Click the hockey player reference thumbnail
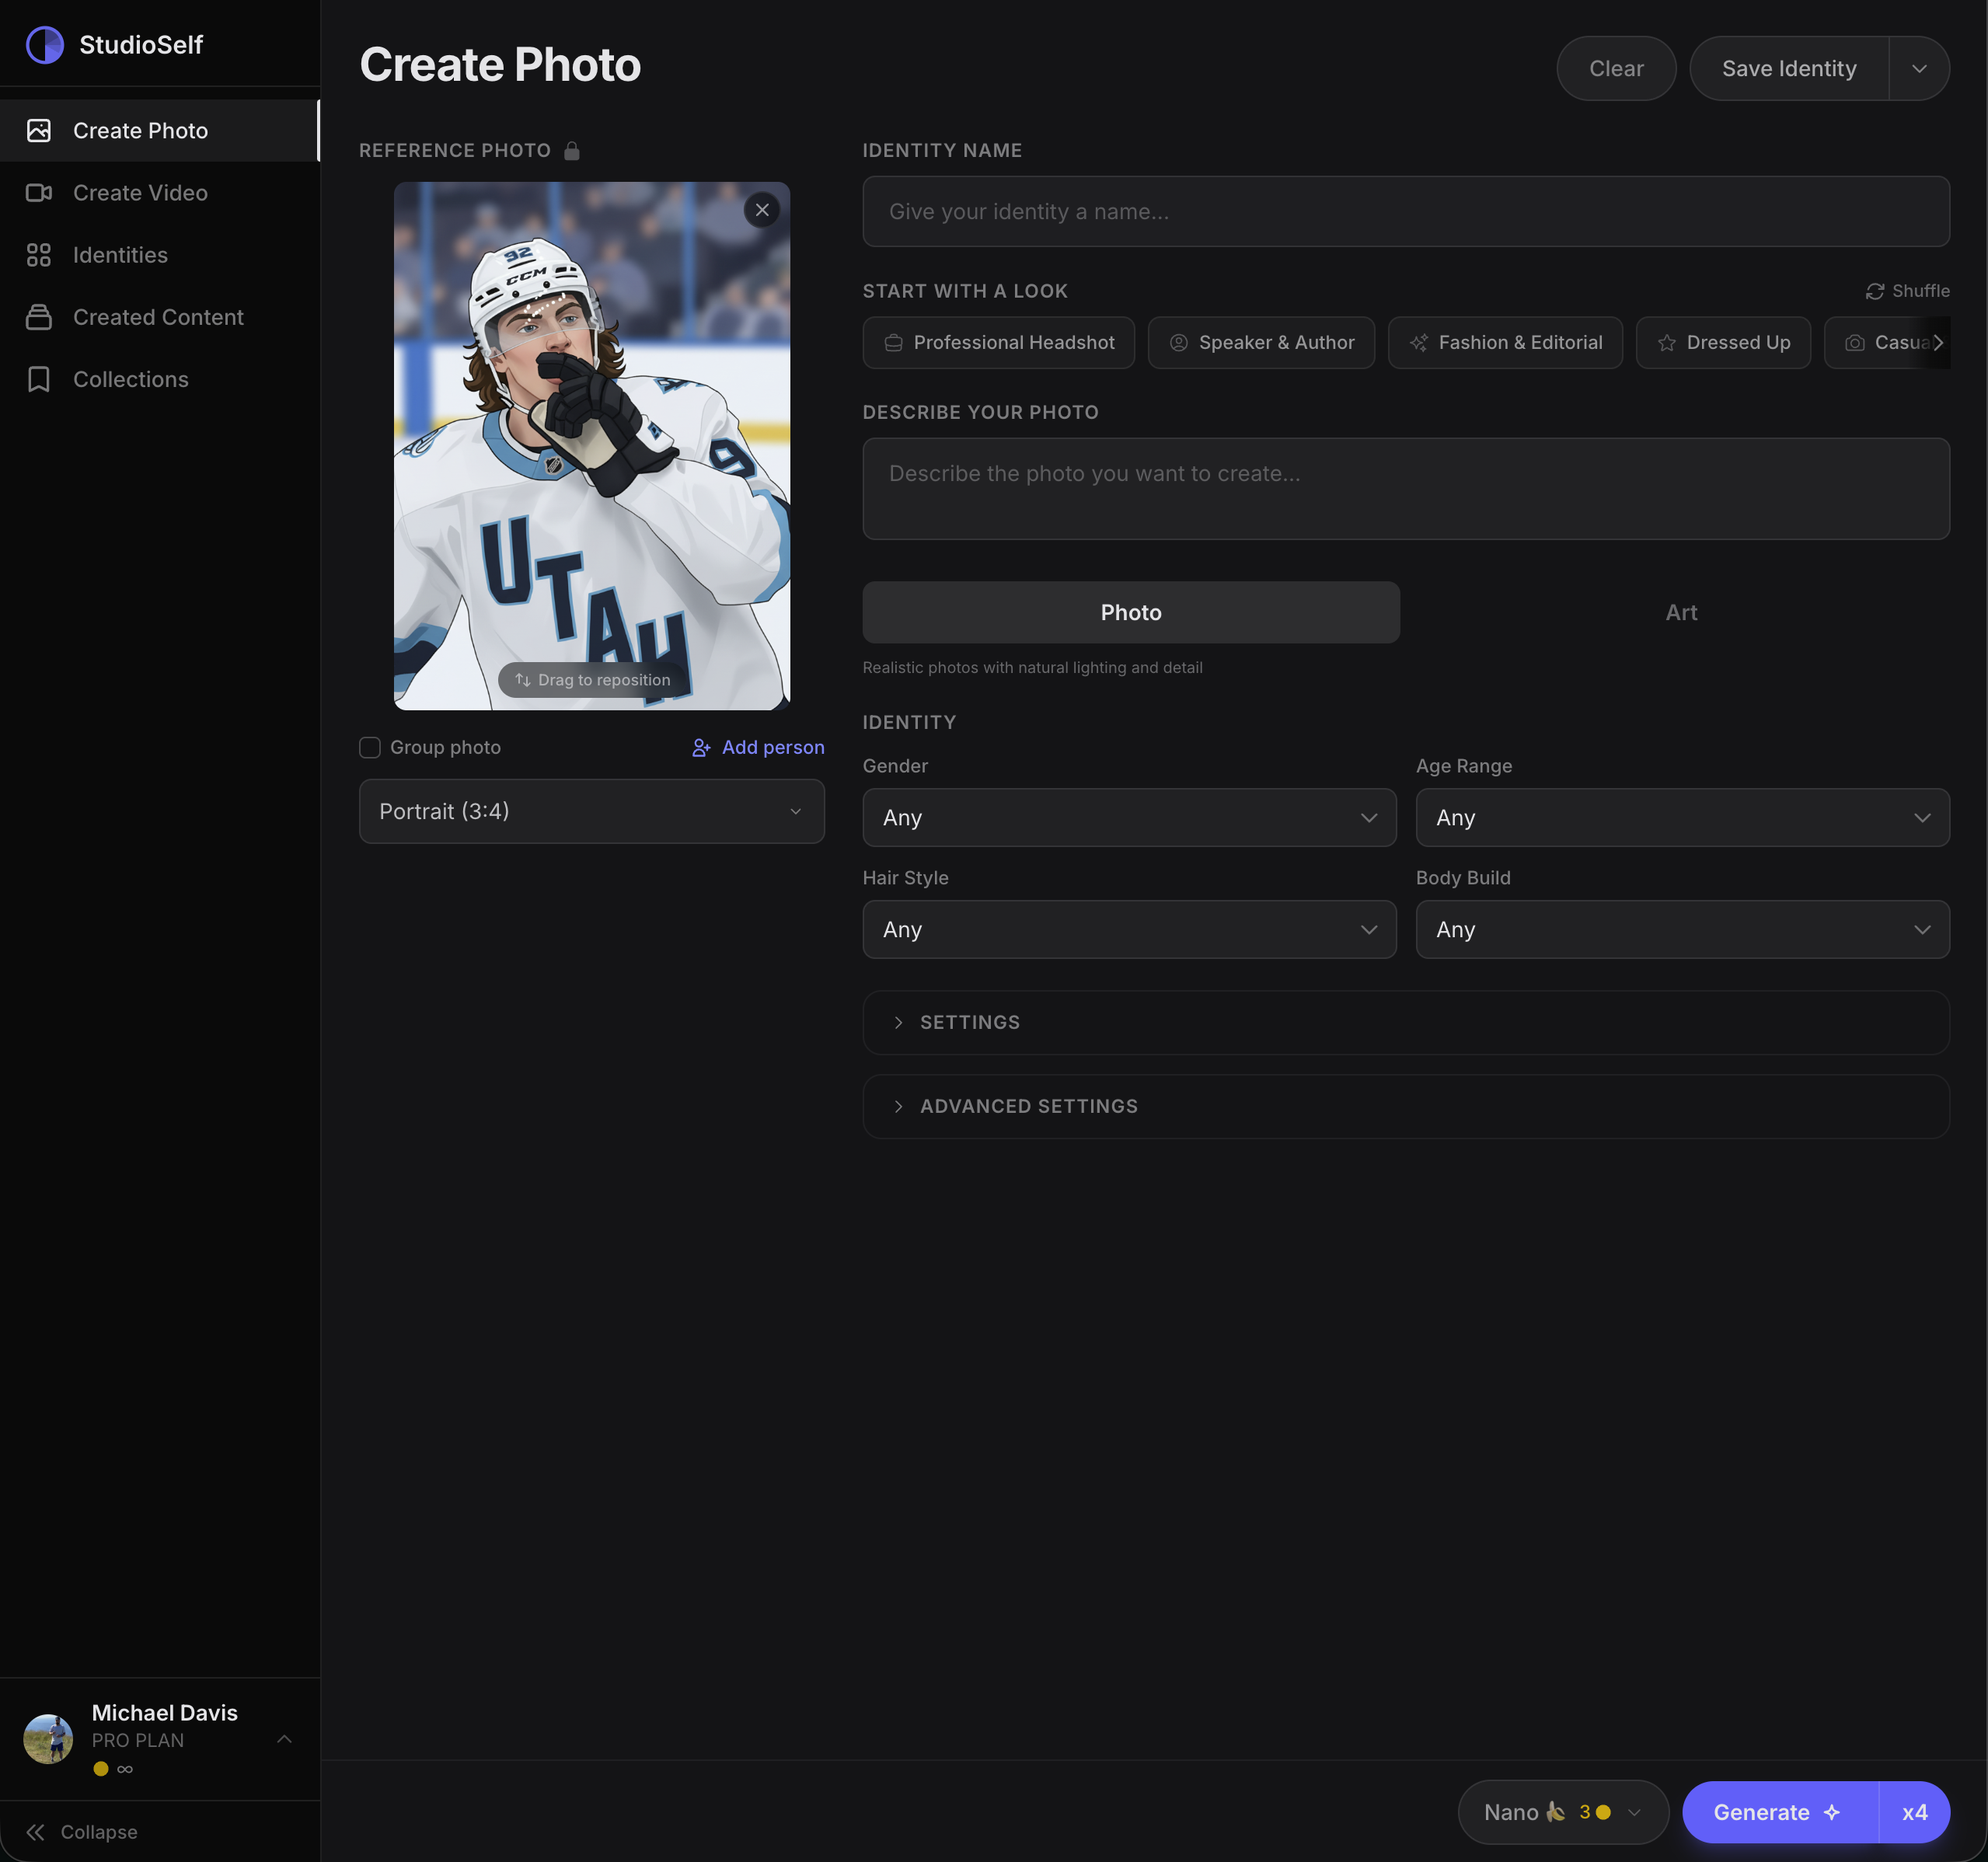The image size is (1988, 1862). pos(591,445)
